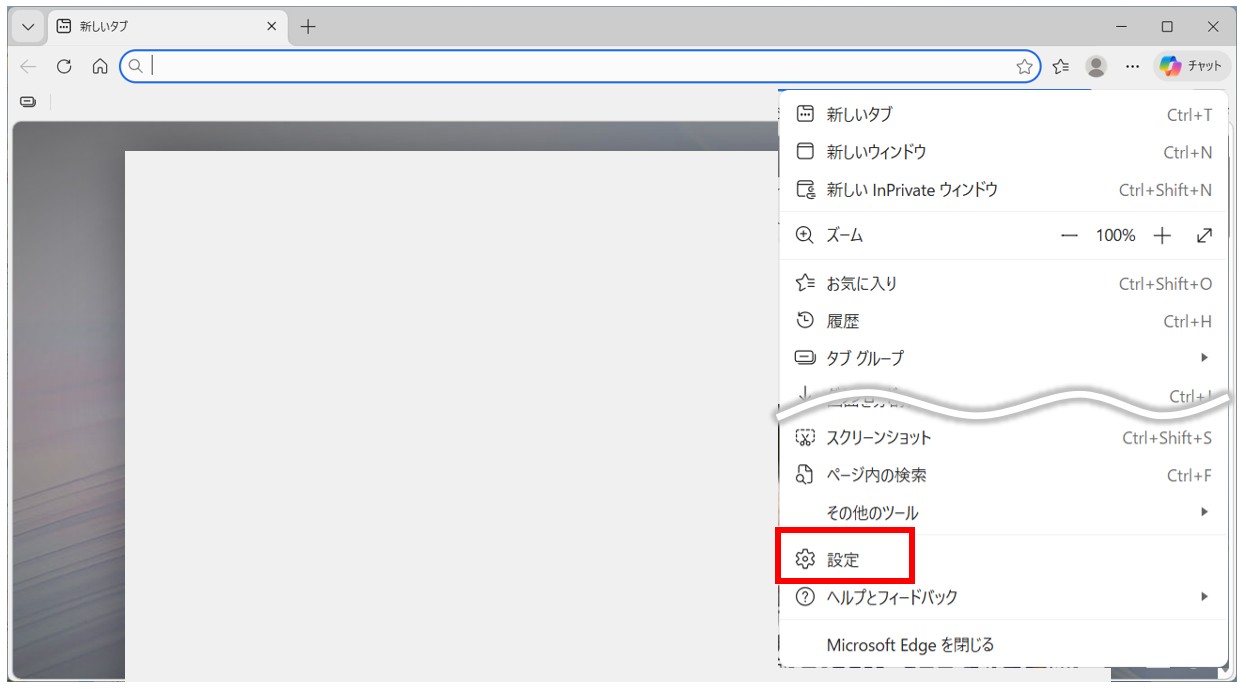Click zoom increase plus control
This screenshot has width=1246, height=689.
(x=1161, y=235)
